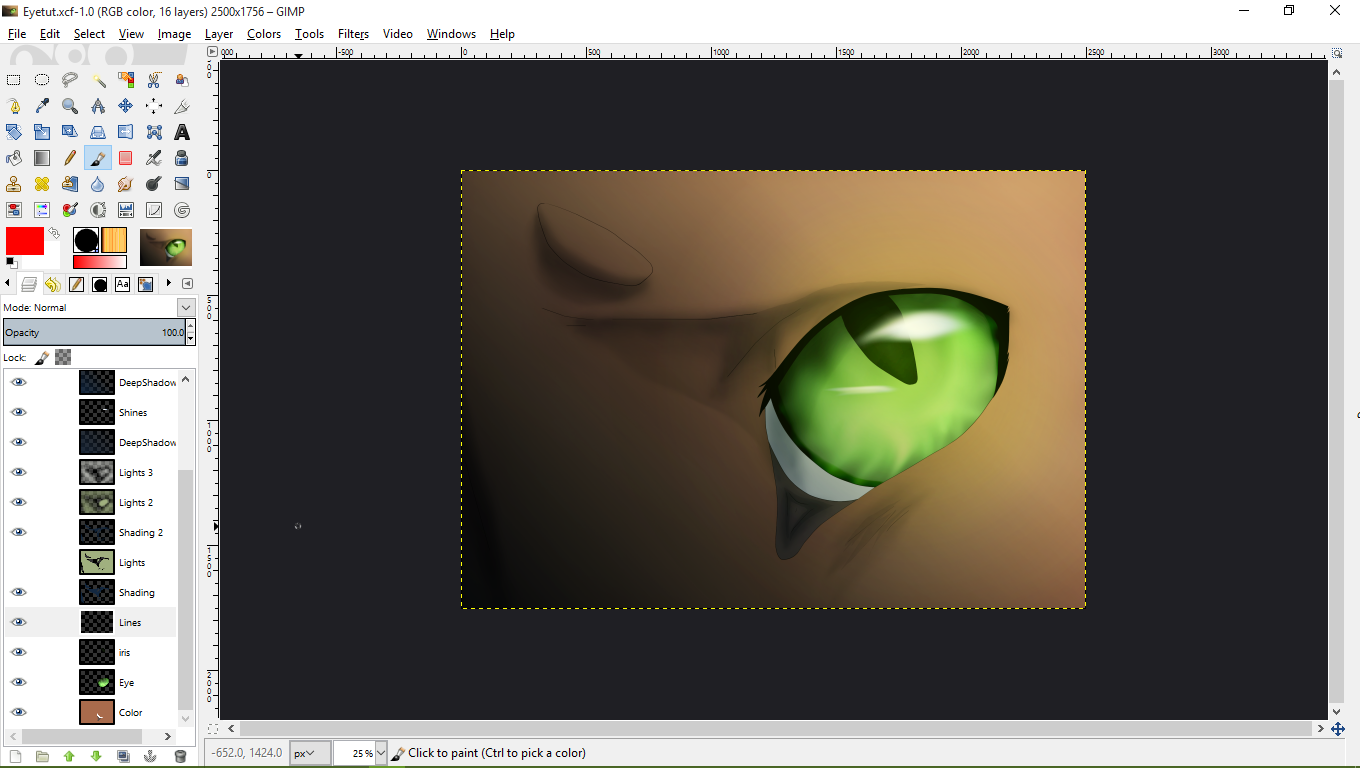Select the Scale tool

[42, 132]
